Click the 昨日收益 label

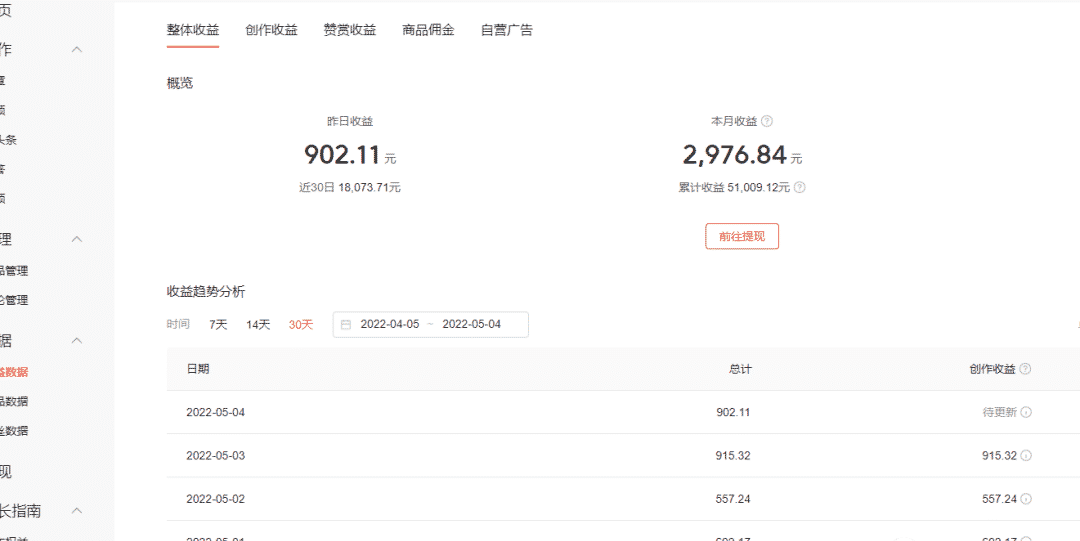click(350, 121)
